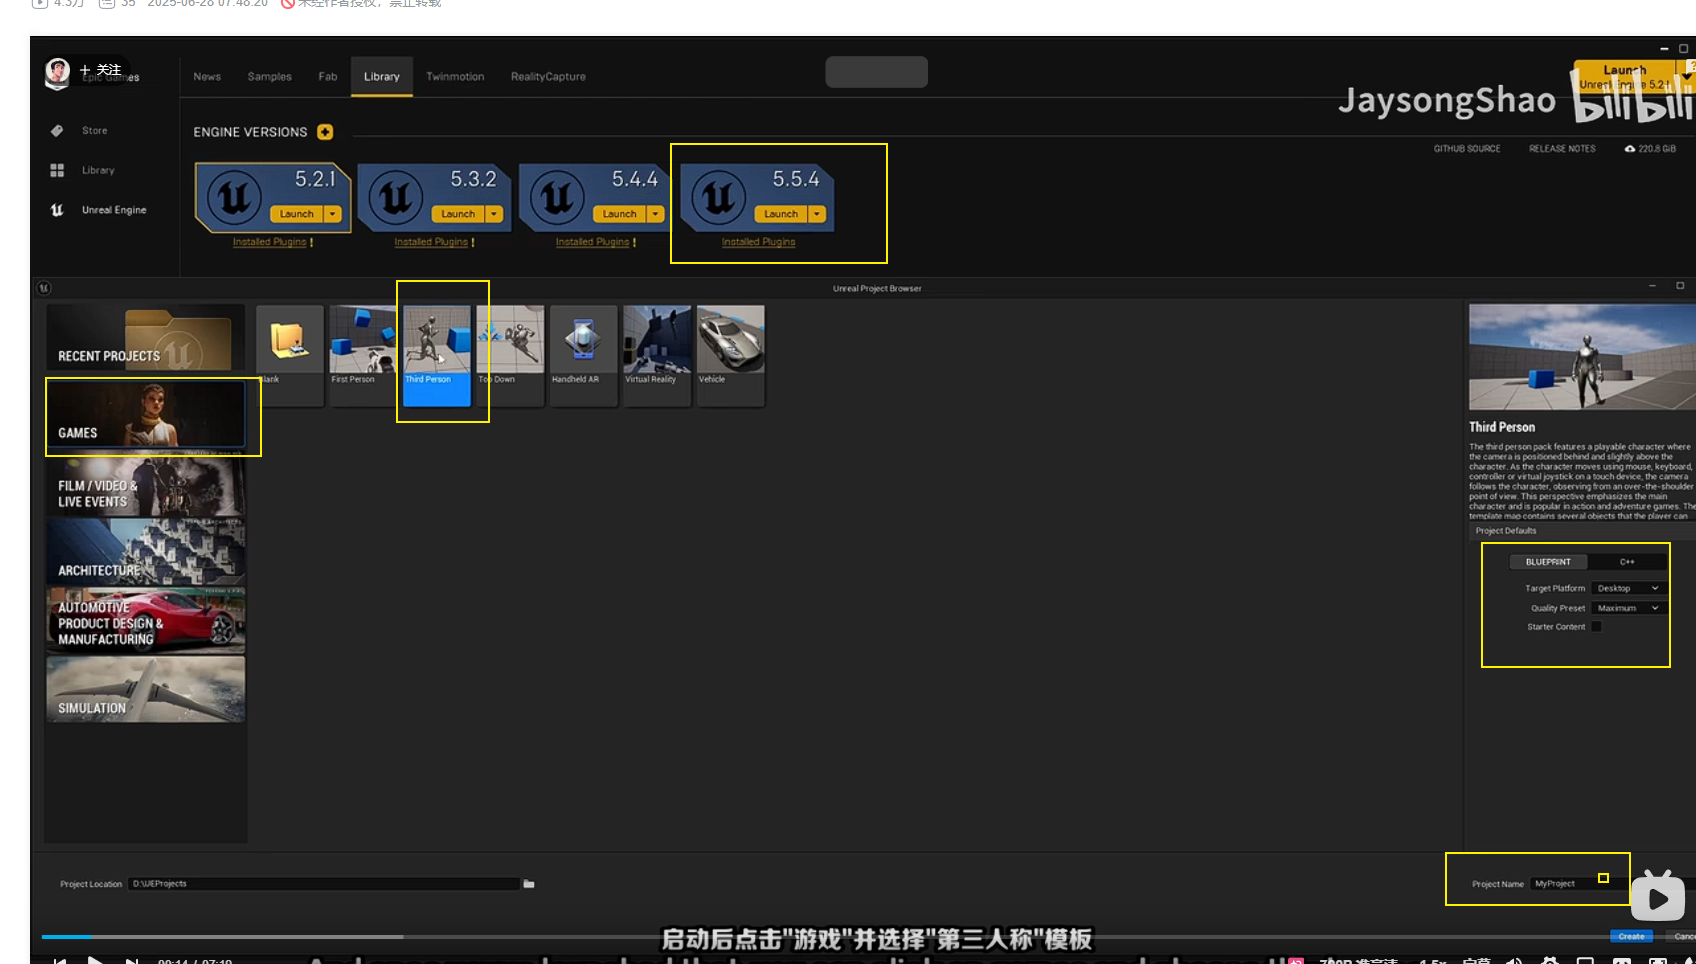Select the C++ project type

point(1627,562)
